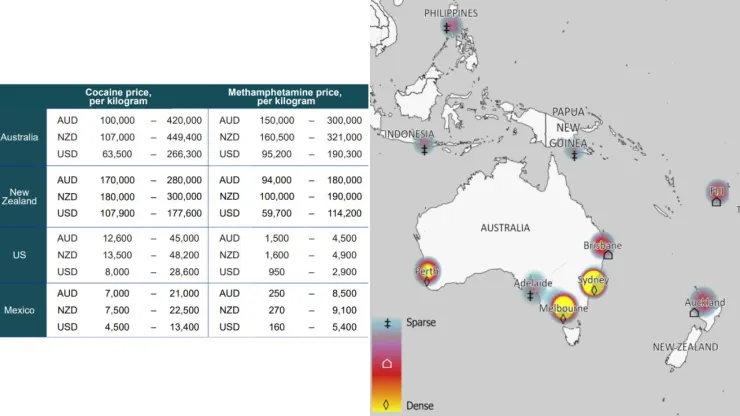This screenshot has width=740, height=416.
Task: Click the 'PHILIPPINES' label on map
Action: tap(451, 13)
